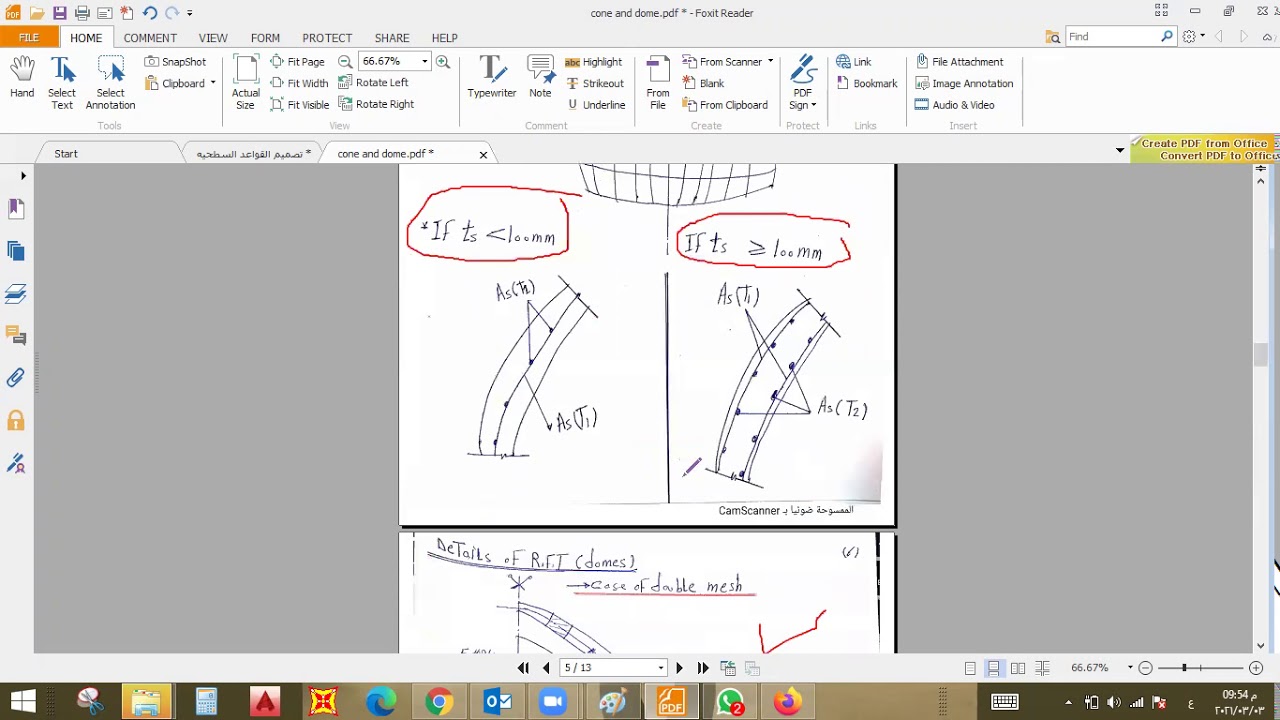Go to the previous page
Screen dimensions: 1280x720
point(546,668)
